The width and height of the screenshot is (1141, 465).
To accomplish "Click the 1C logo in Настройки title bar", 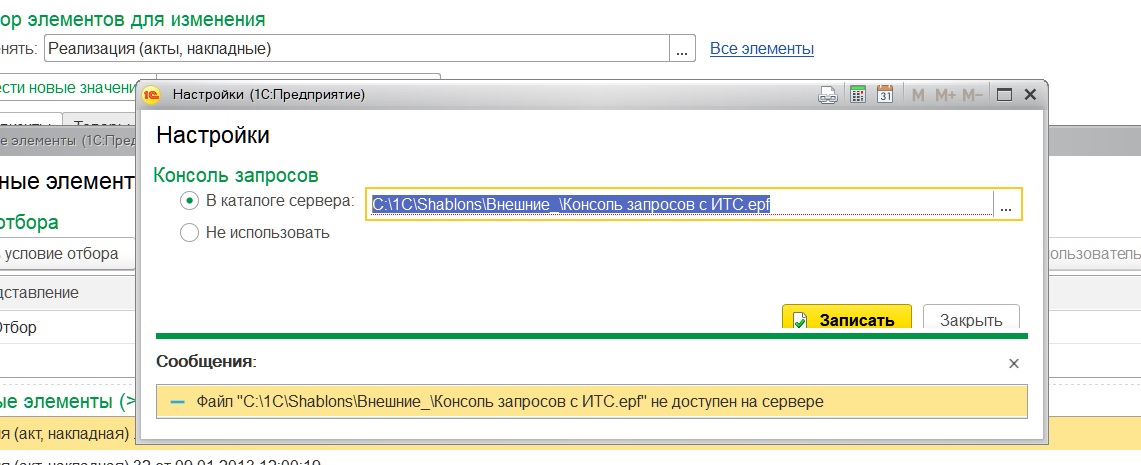I will click(153, 95).
